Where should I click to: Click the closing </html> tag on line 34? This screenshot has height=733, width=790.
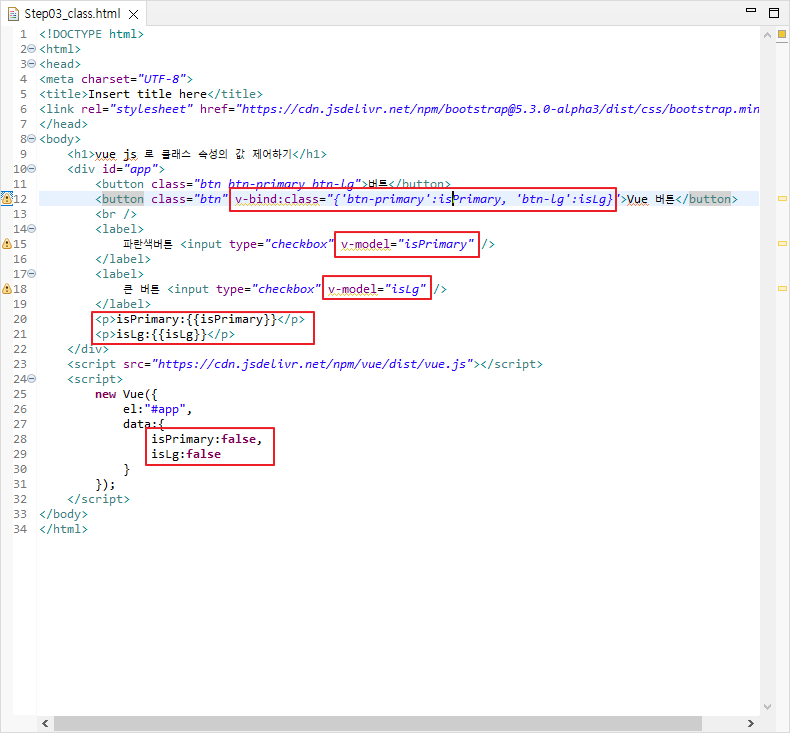tap(63, 529)
